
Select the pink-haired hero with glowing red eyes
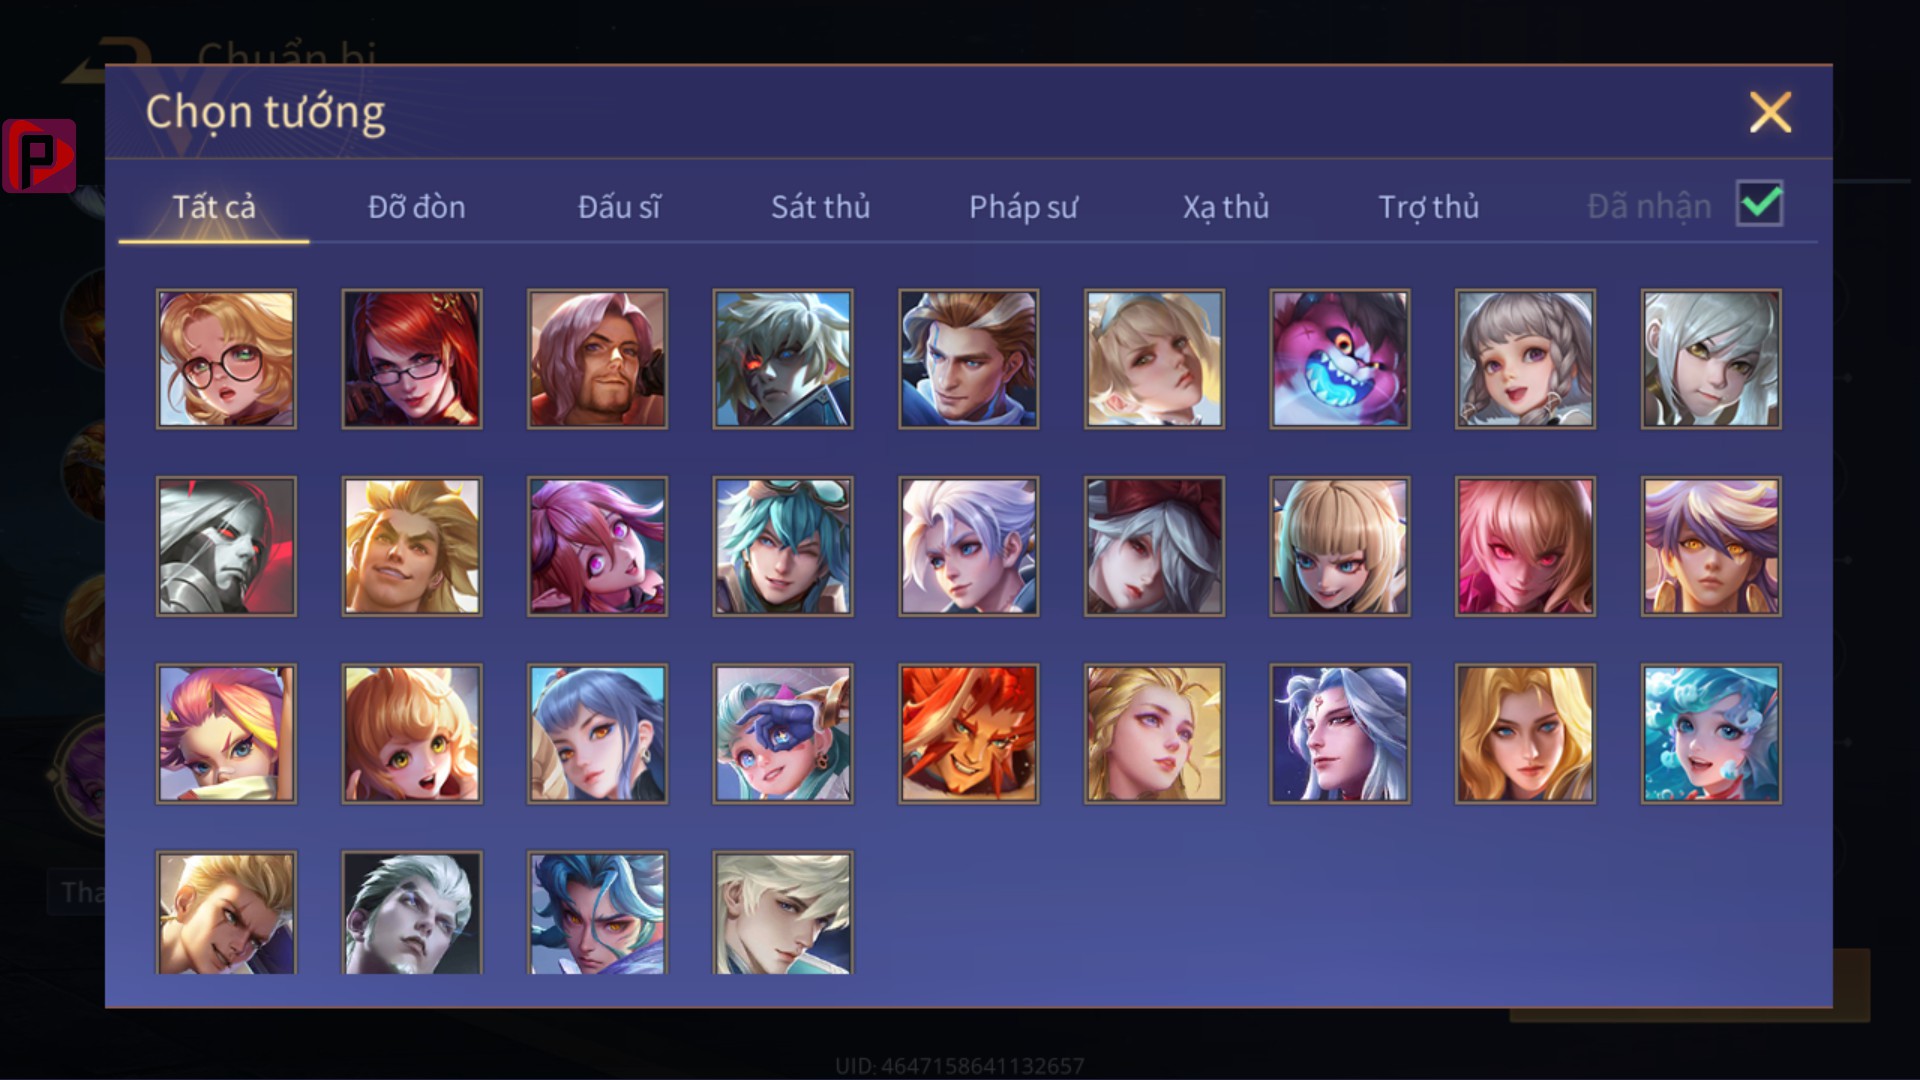(x=1526, y=546)
